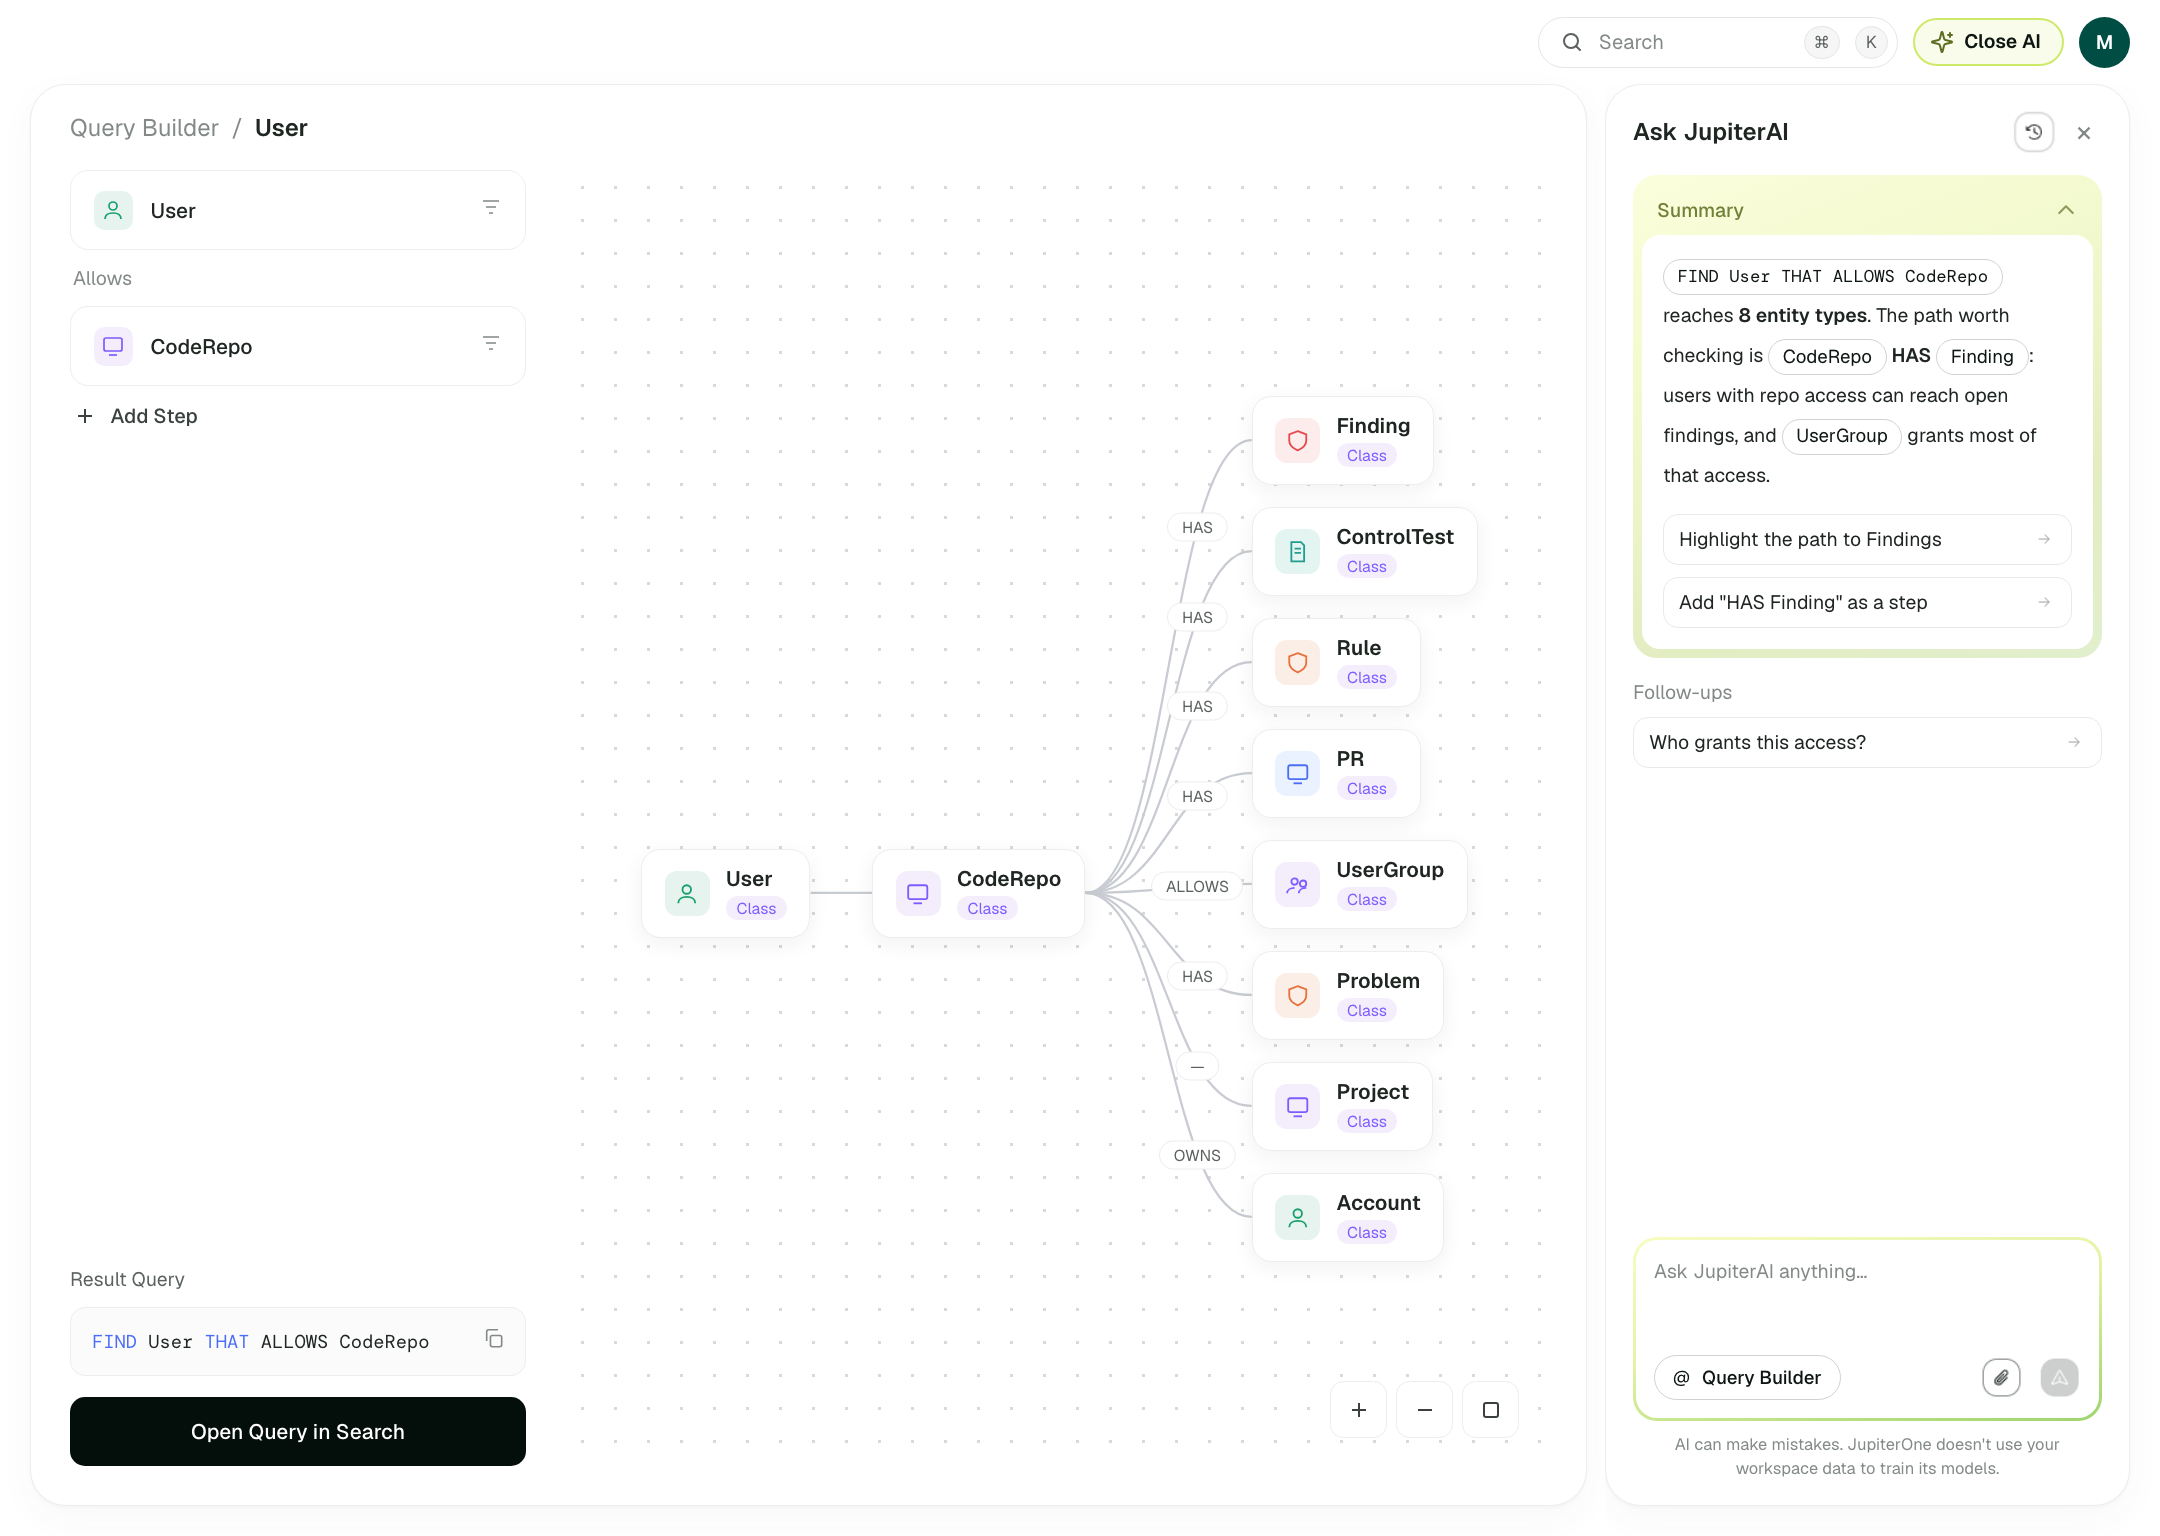
Task: Select the ControlTest node in the graph
Action: pyautogui.click(x=1365, y=552)
